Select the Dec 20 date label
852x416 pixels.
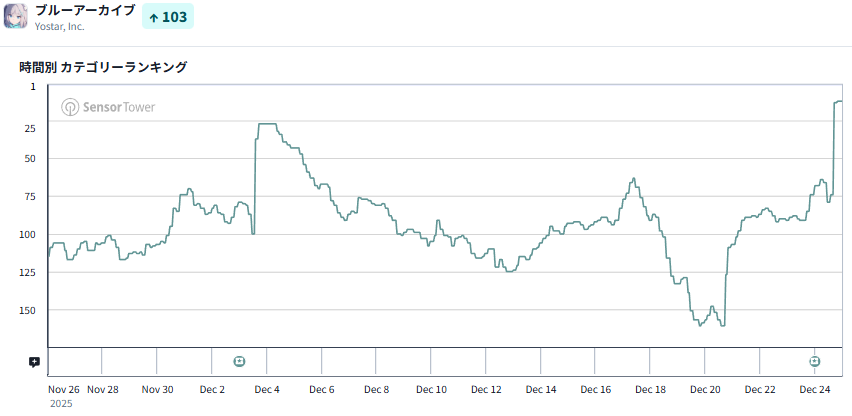coord(705,390)
